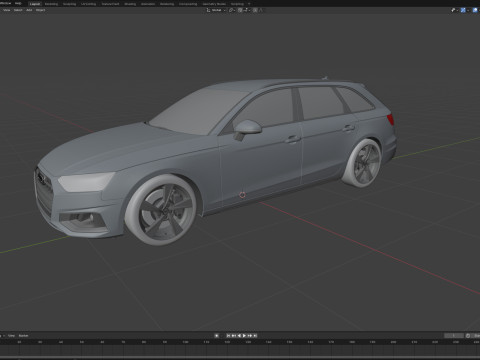The width and height of the screenshot is (480, 360).
Task: Open the UV Editing workspace tab
Action: [x=88, y=4]
